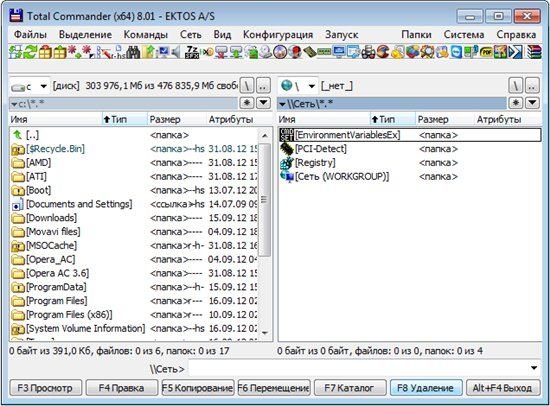Screen dimensions: 550x406
Task: Open left panel directory history dropdown arrow
Action: tap(264, 103)
